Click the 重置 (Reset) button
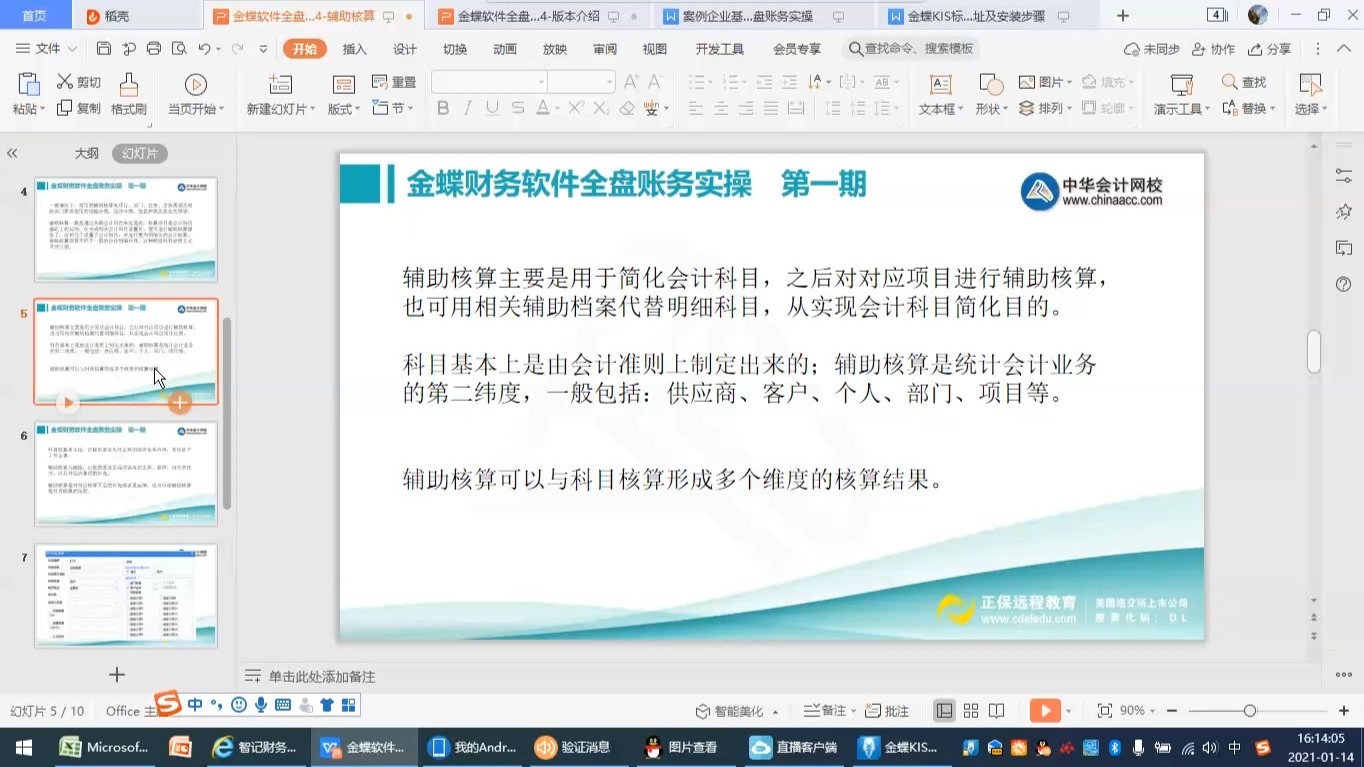The width and height of the screenshot is (1364, 767). [x=396, y=82]
